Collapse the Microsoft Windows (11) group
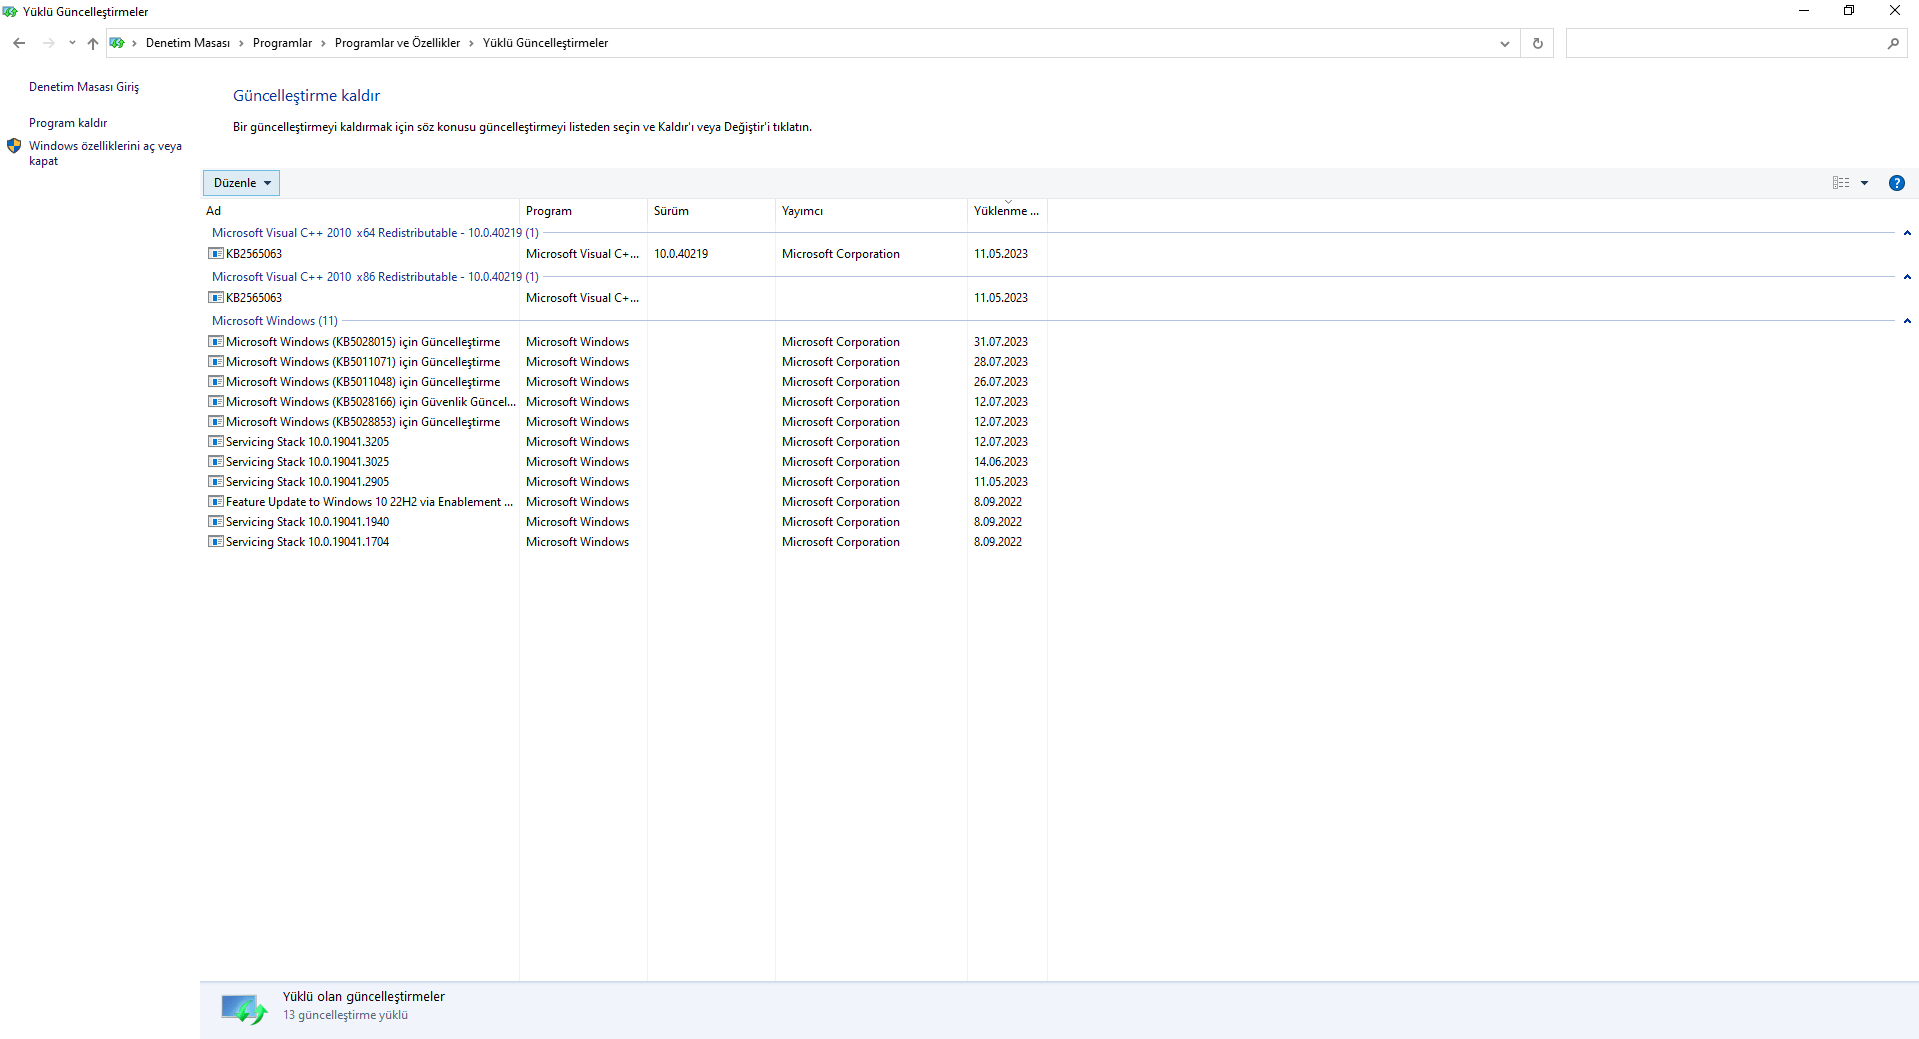Viewport: 1919px width, 1039px height. point(1907,321)
